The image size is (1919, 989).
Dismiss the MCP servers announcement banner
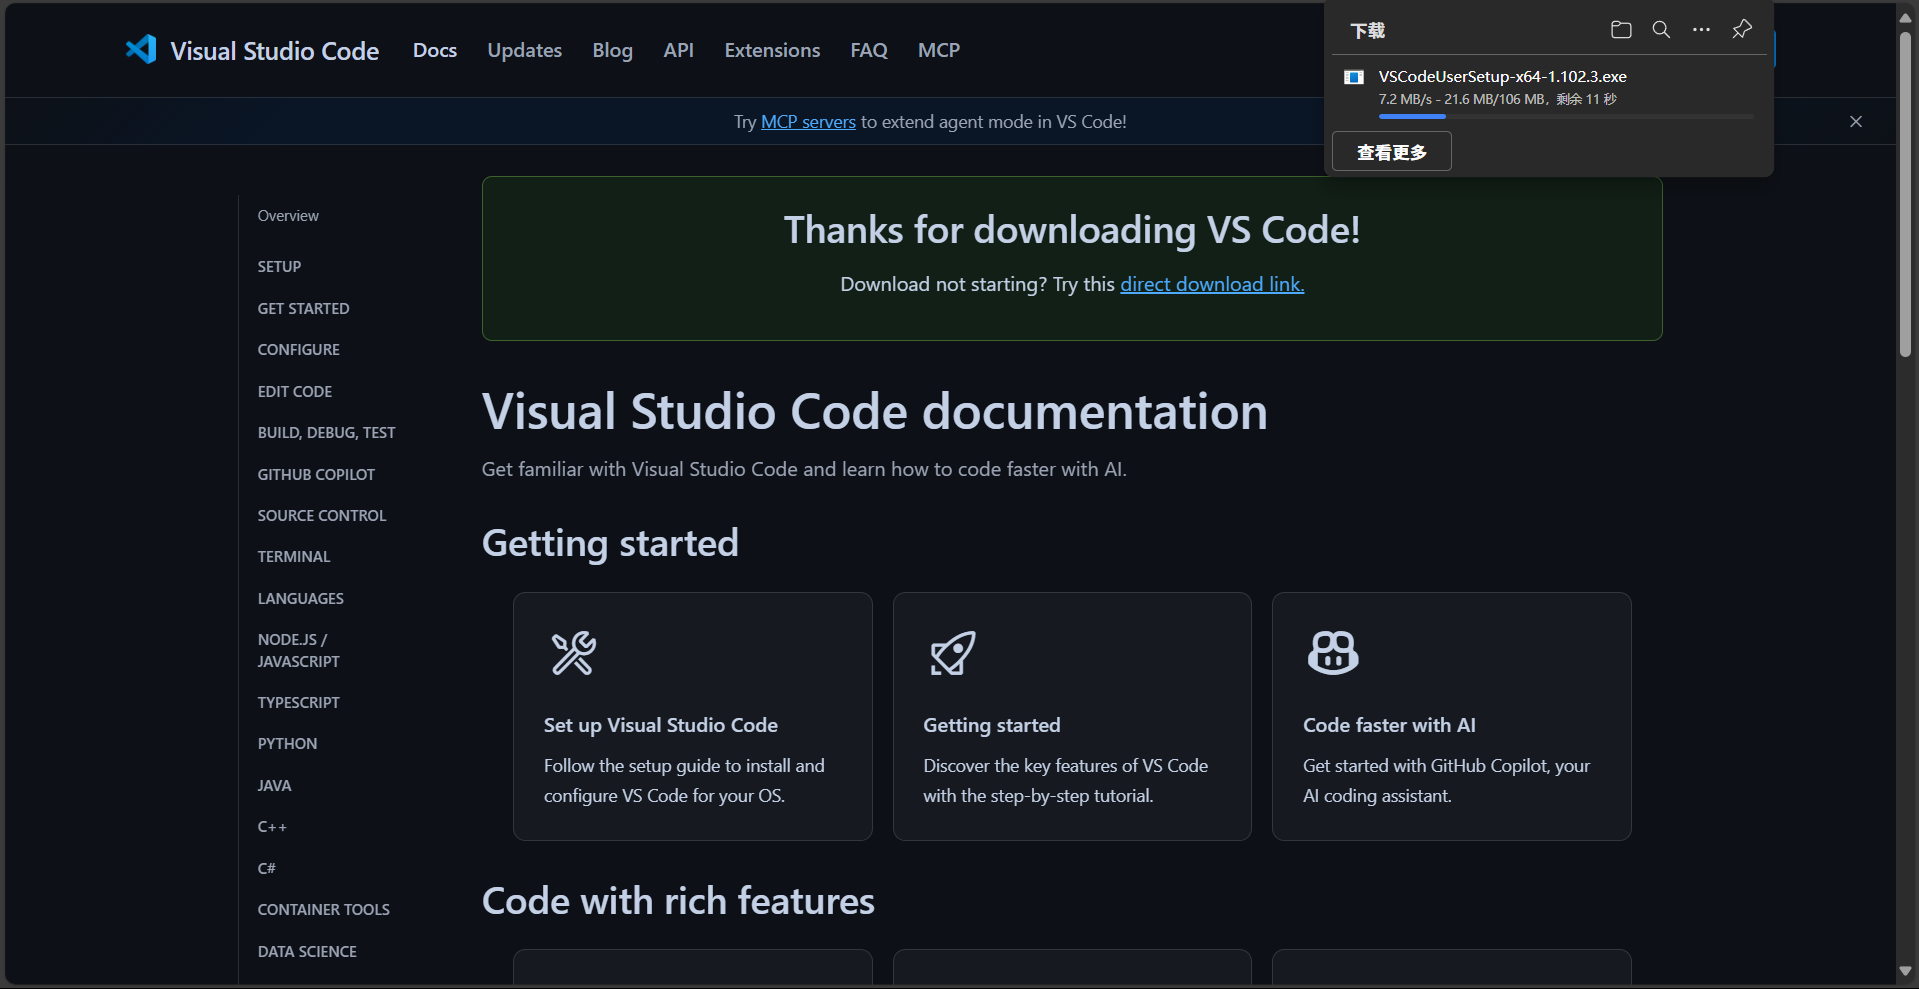coord(1856,121)
